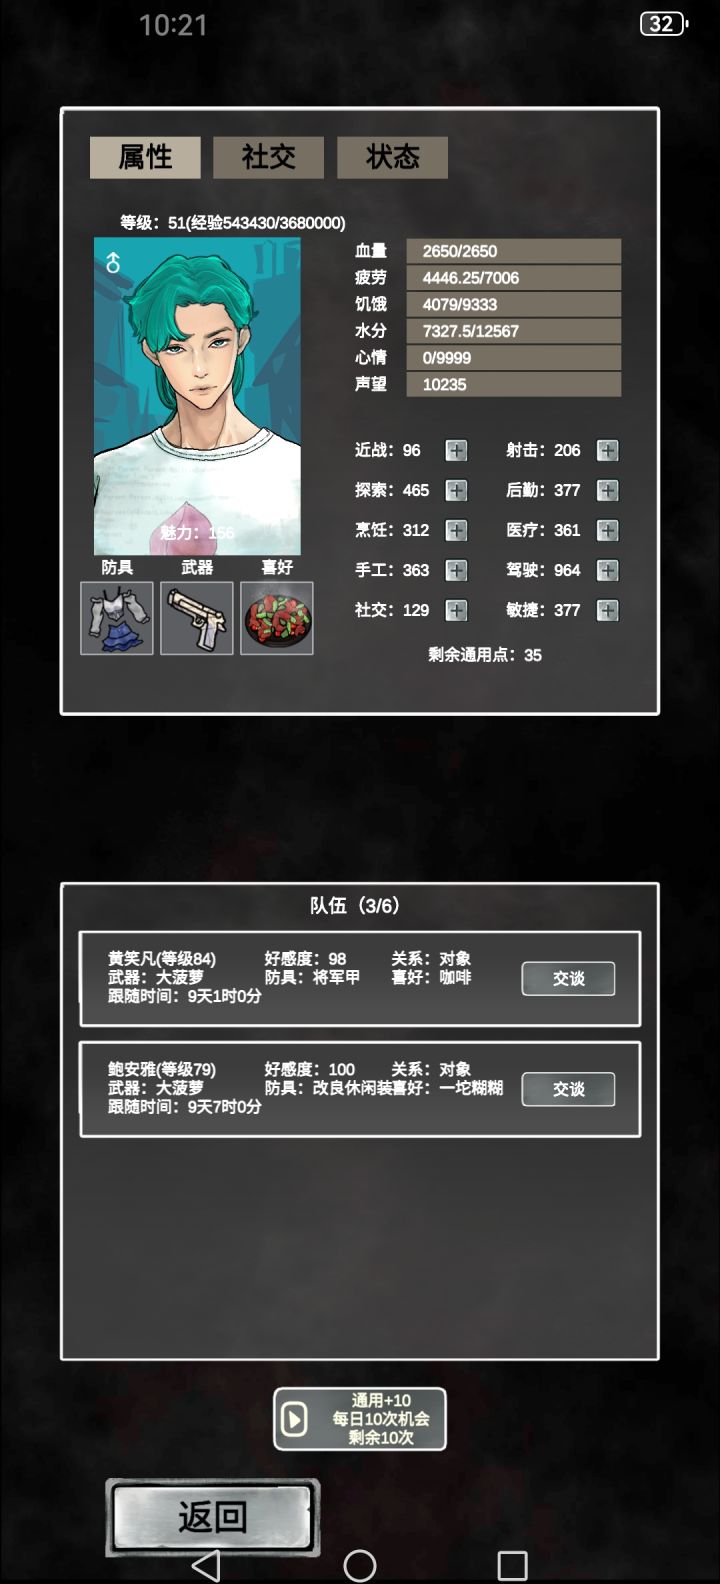Add a point to 烹饪 cooking

456,530
